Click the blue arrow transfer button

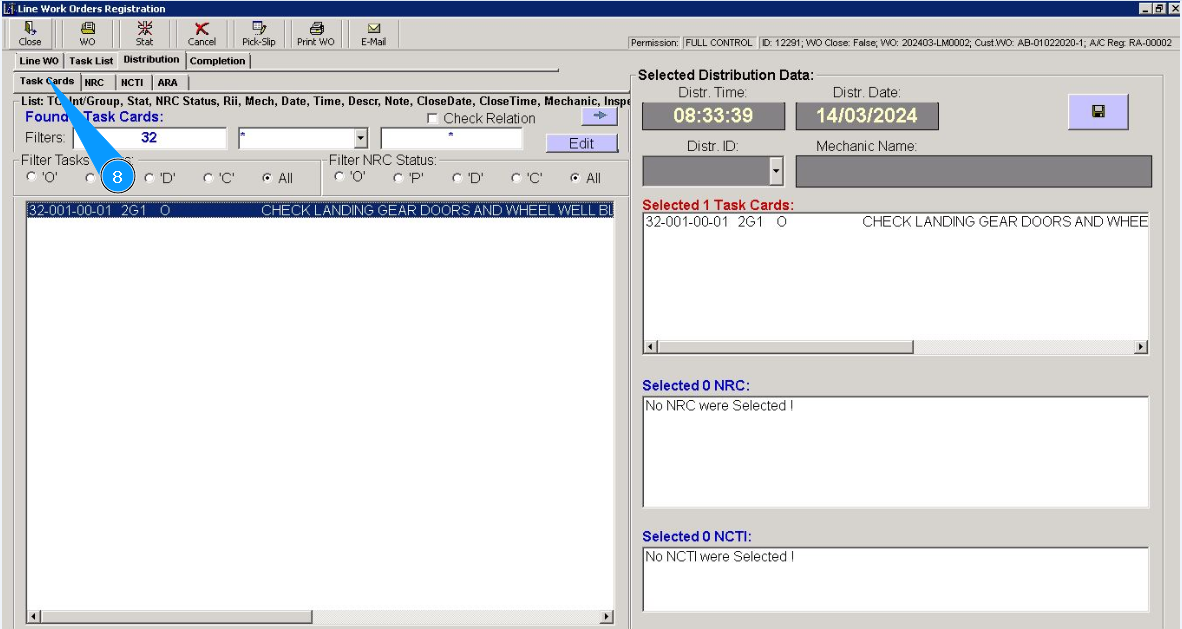[599, 116]
